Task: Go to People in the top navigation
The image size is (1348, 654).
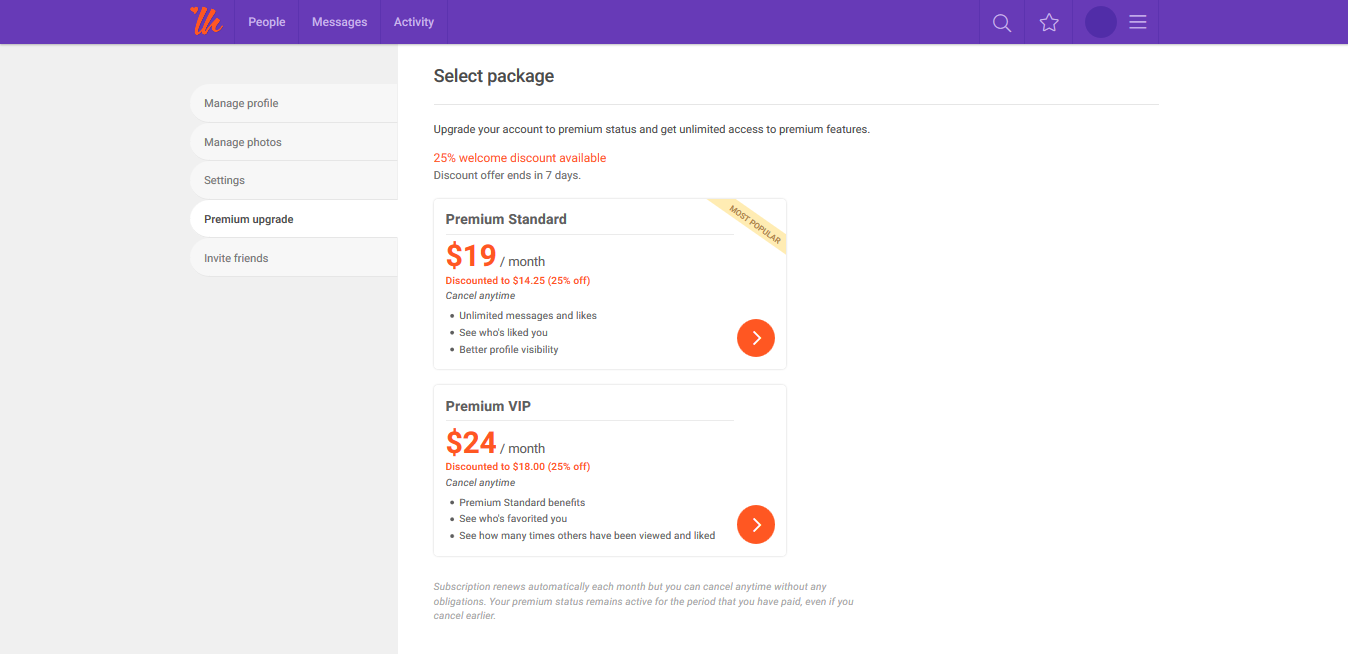Action: tap(267, 22)
